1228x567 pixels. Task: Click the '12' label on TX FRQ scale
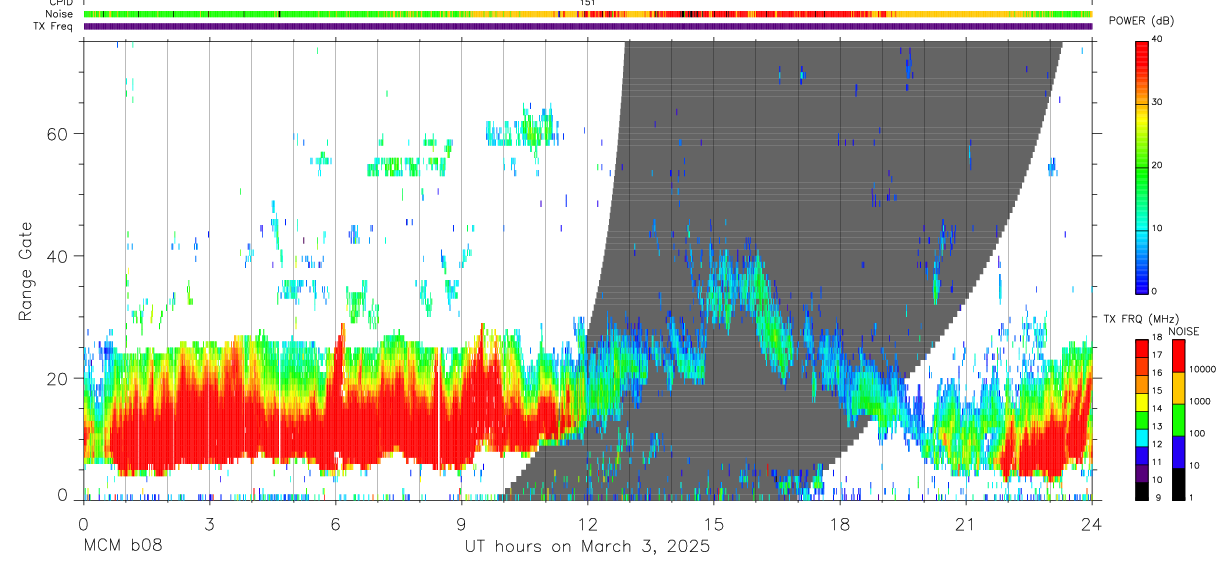(x=1158, y=444)
